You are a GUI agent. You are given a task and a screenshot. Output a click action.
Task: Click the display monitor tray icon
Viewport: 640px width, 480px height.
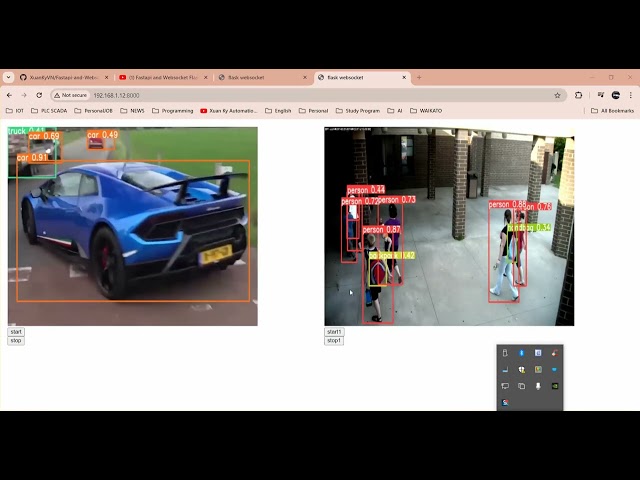505,386
